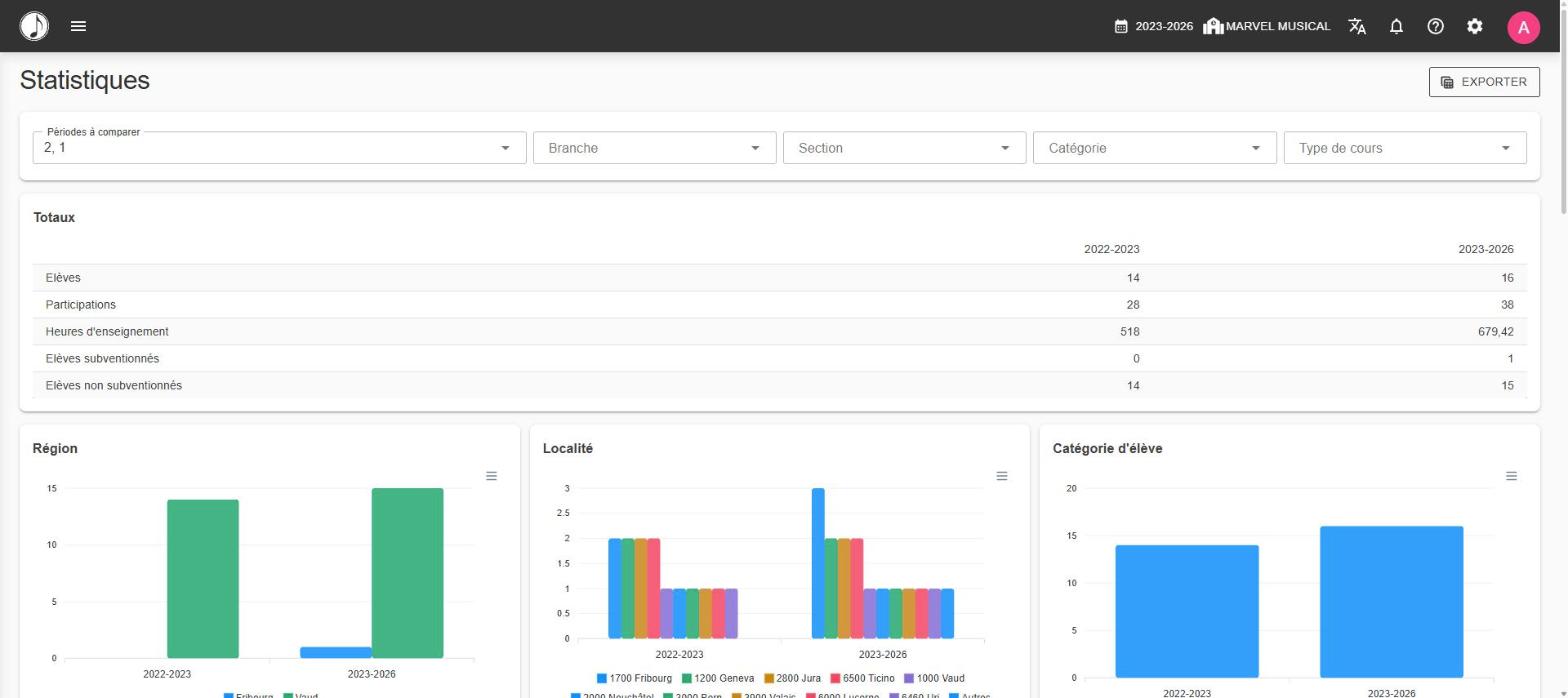Viewport: 1568px width, 698px height.
Task: Toggle 6500 Ticino legend entry
Action: (862, 678)
